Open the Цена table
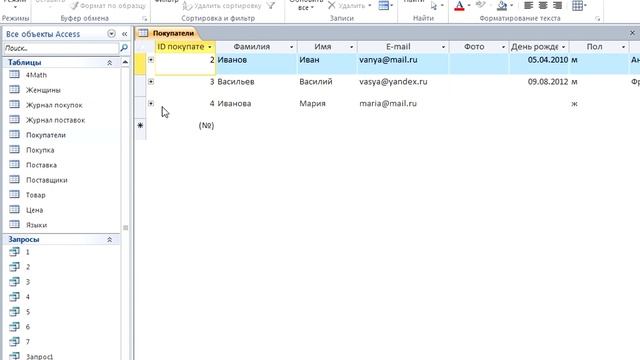This screenshot has height=360, width=640. coord(34,210)
